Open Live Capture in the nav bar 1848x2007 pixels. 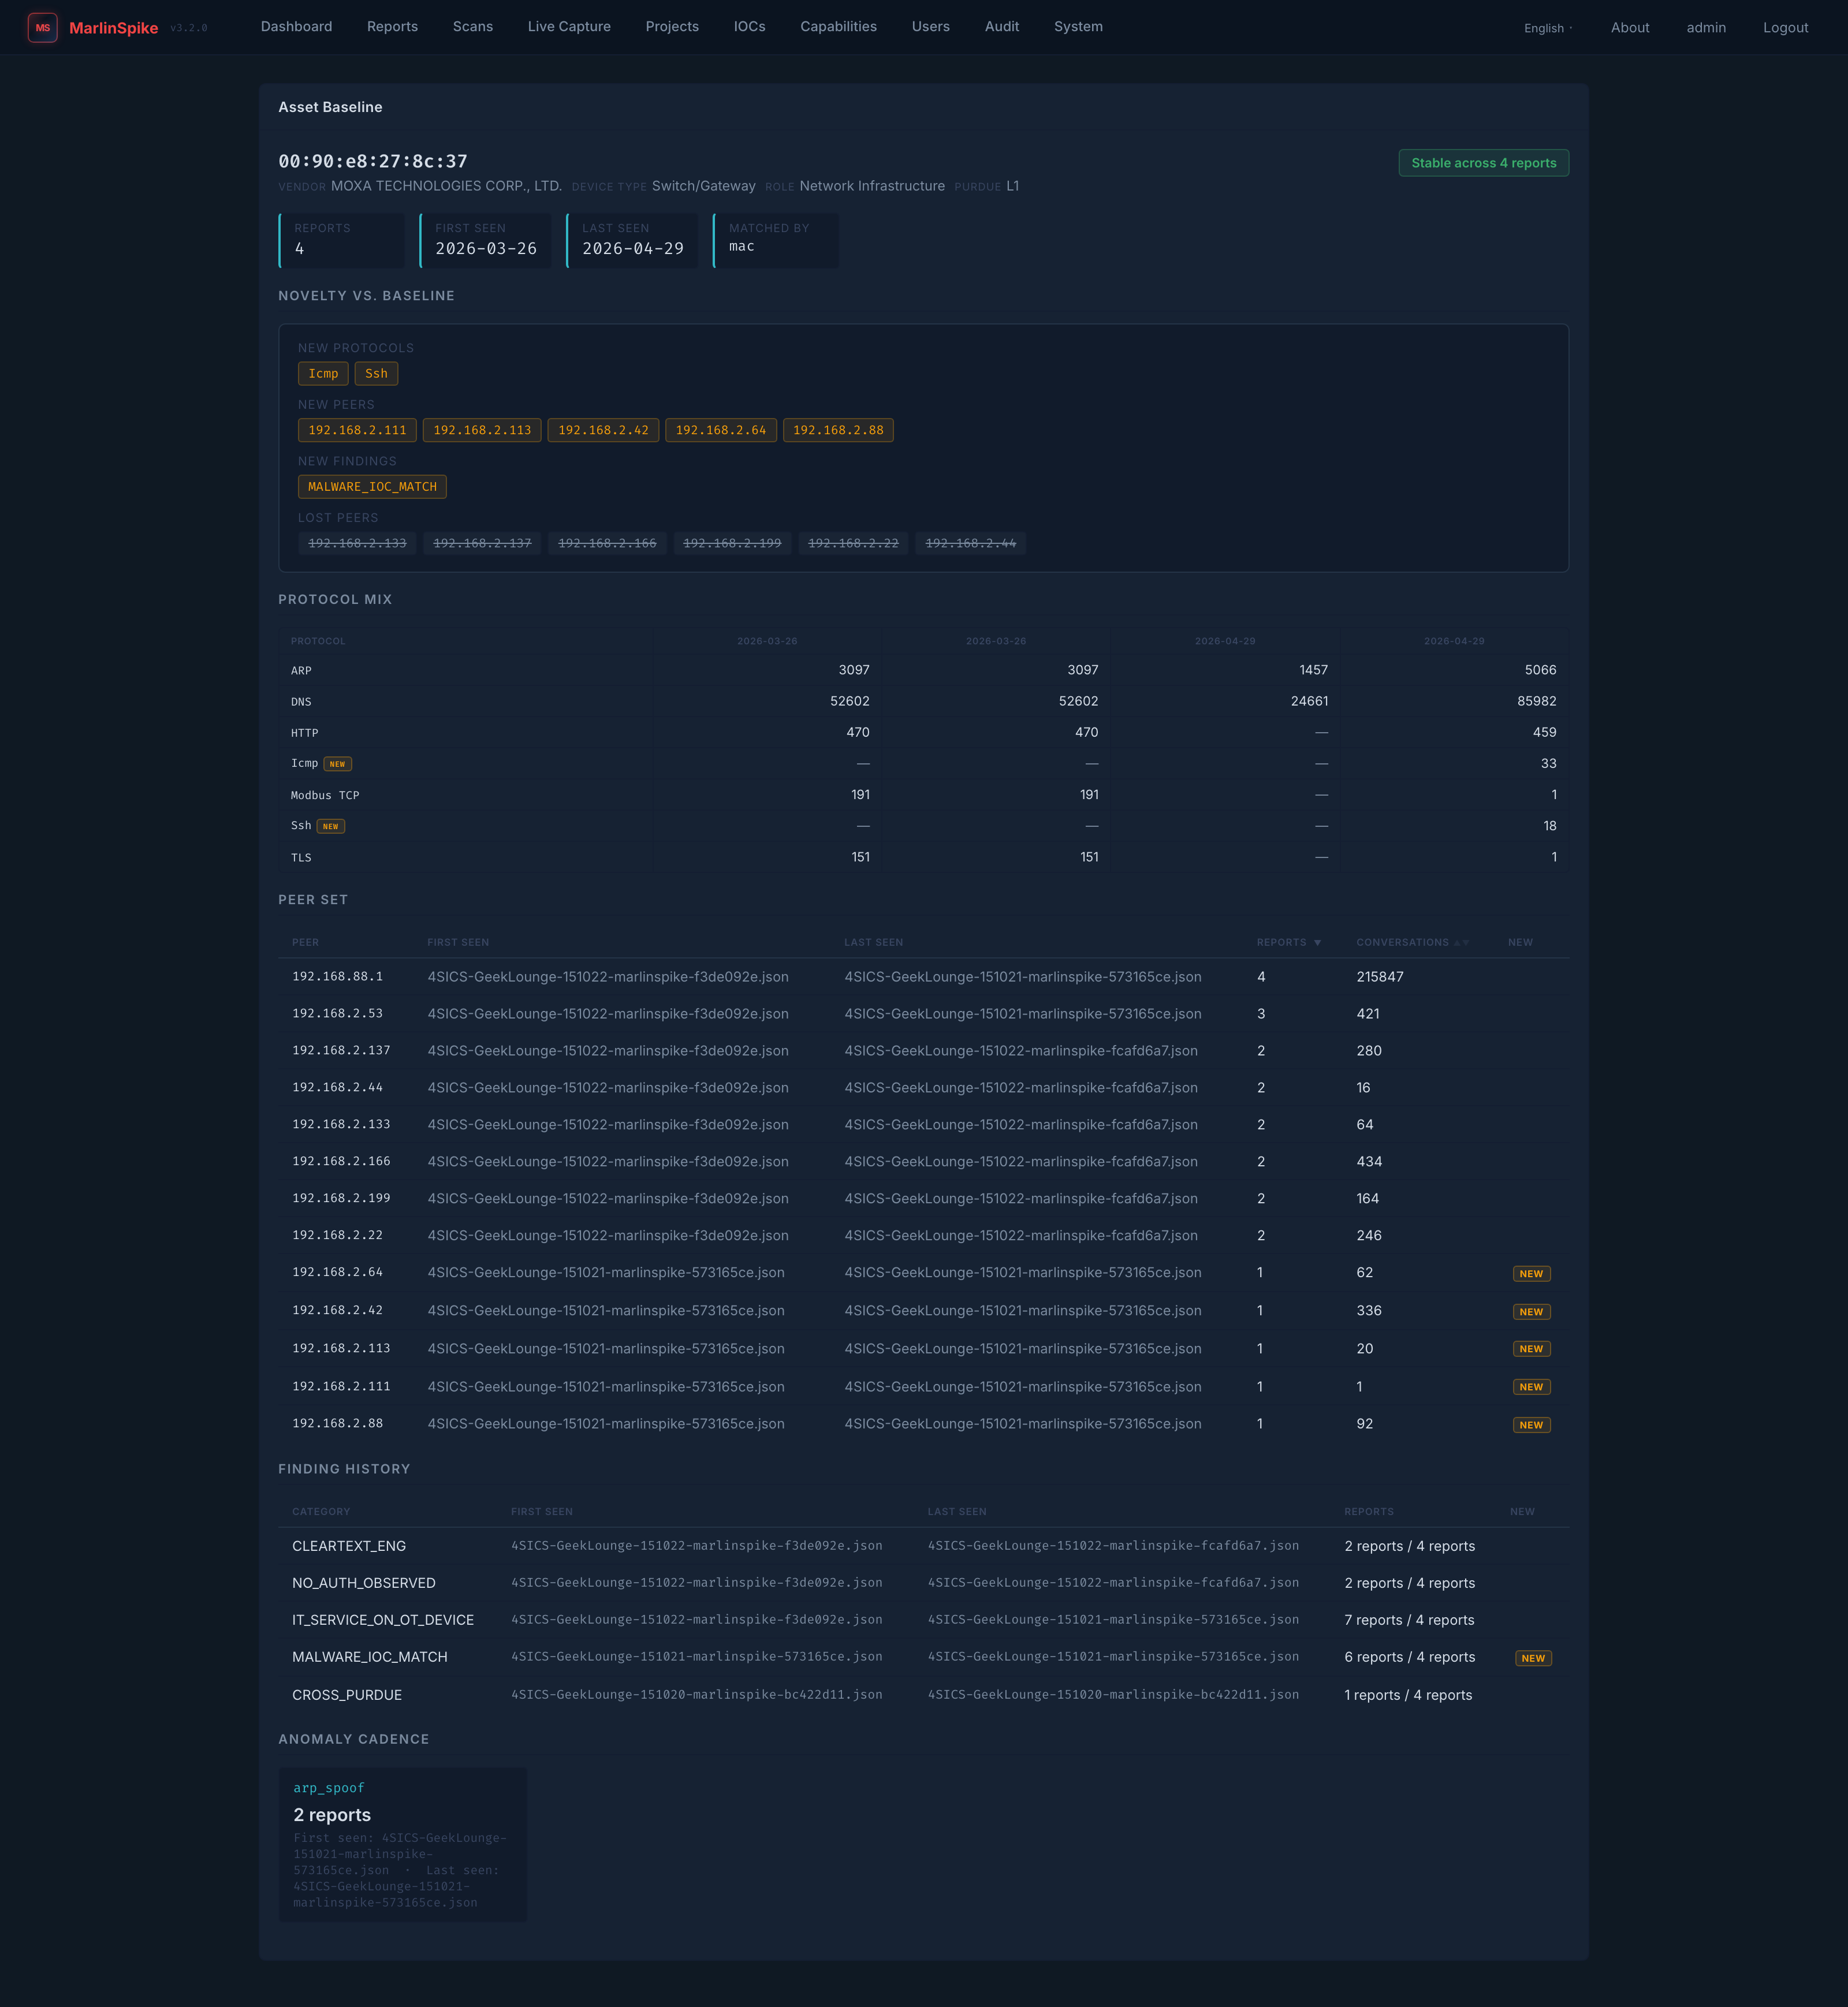pyautogui.click(x=569, y=27)
